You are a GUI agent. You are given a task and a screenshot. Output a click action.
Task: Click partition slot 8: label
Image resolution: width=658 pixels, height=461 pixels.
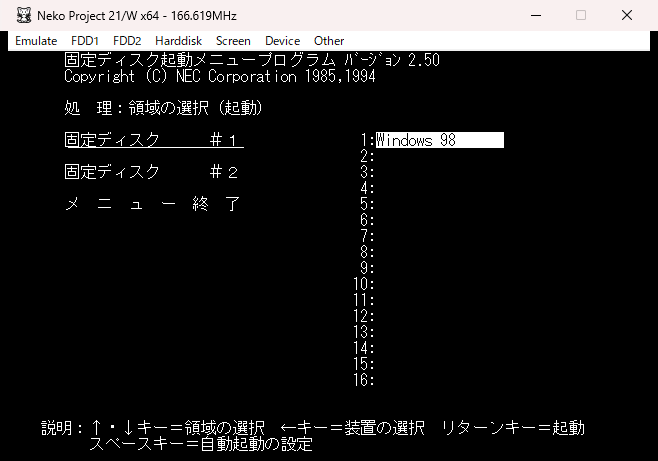367,252
